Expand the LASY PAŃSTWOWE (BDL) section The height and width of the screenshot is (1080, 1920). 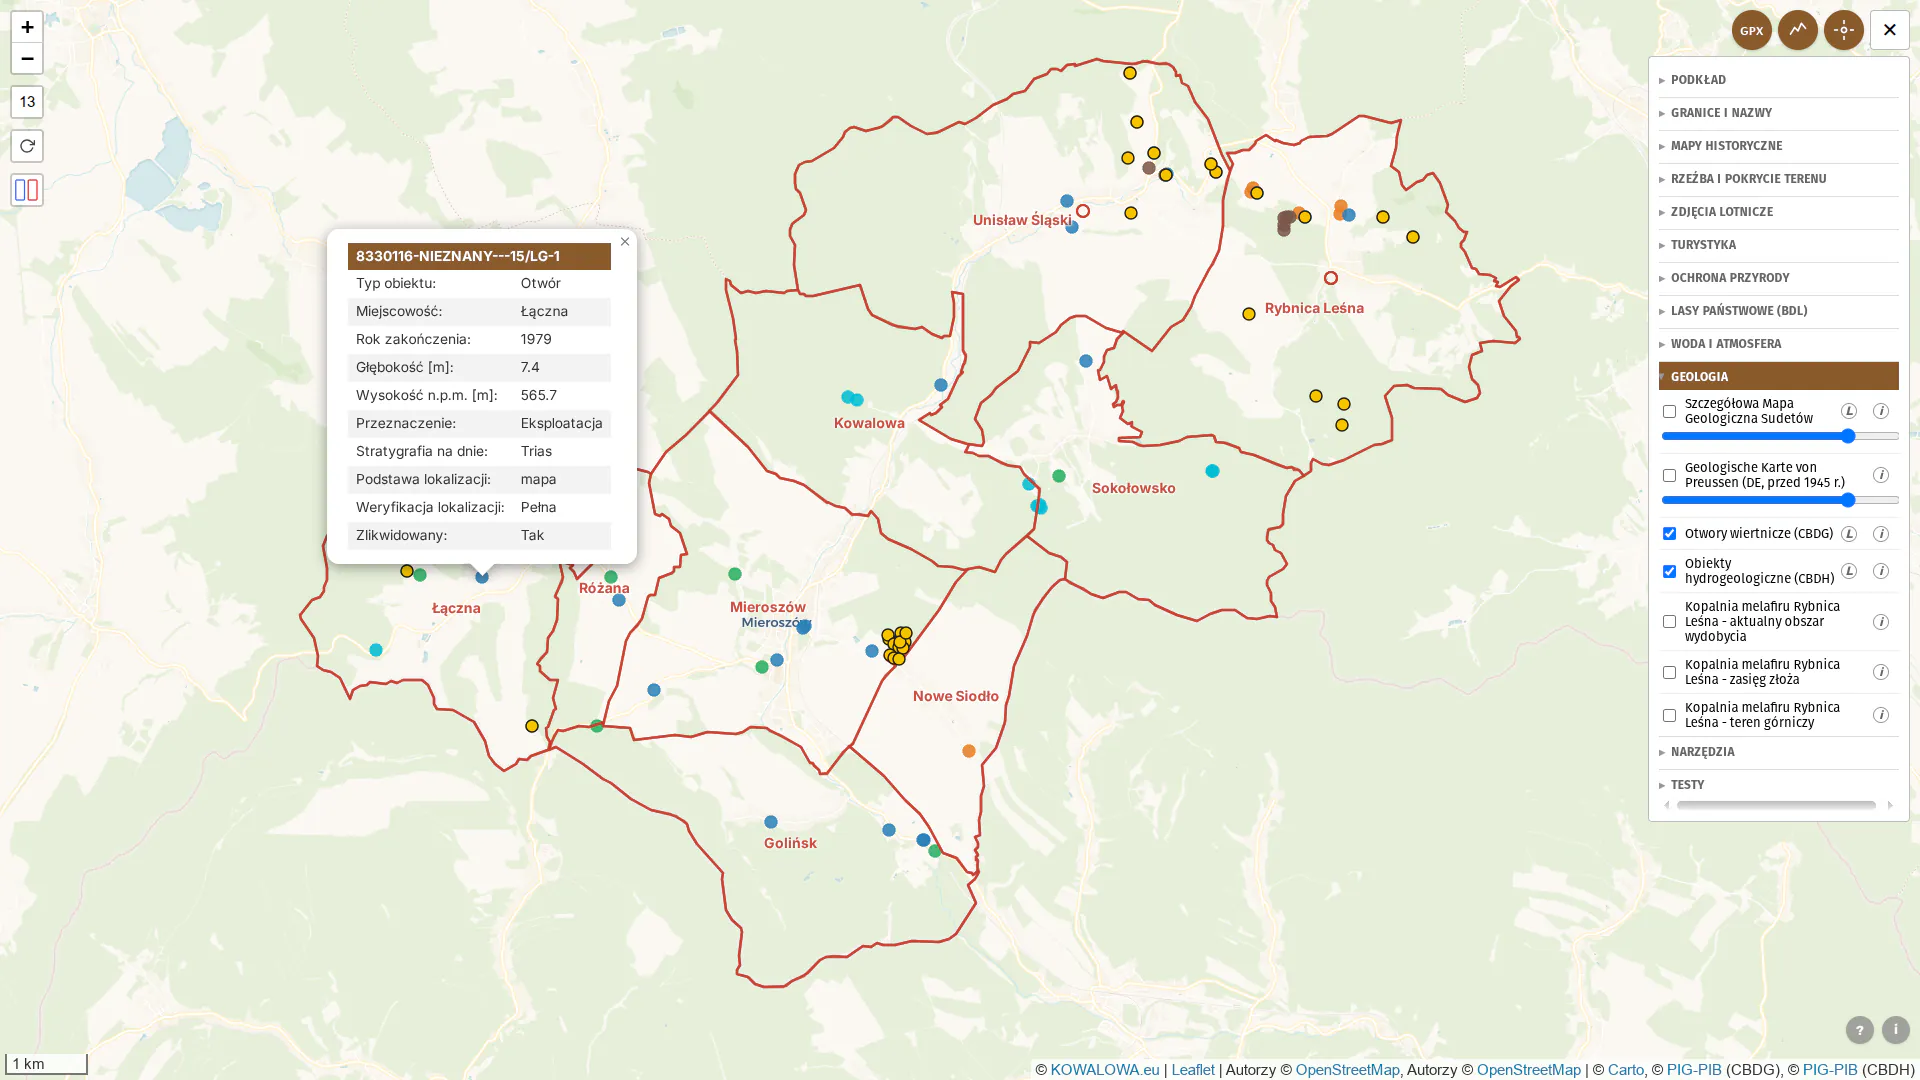[x=1778, y=311]
